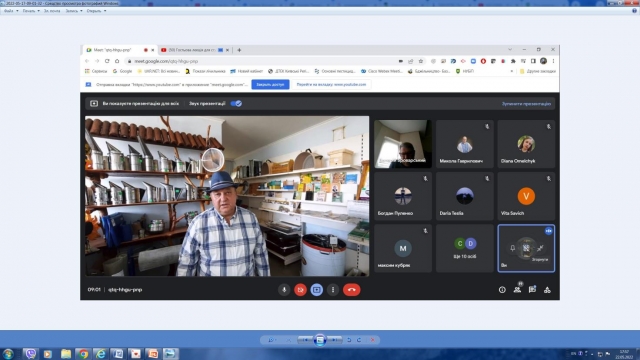Click the Photo Viewer actual size button
This screenshot has width=640, height=360.
289,340
